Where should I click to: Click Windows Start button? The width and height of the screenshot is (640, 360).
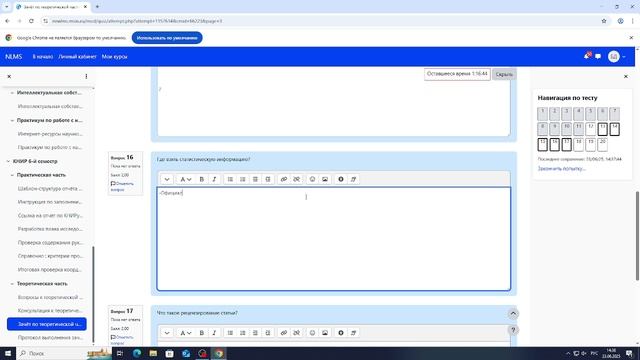(x=8, y=353)
